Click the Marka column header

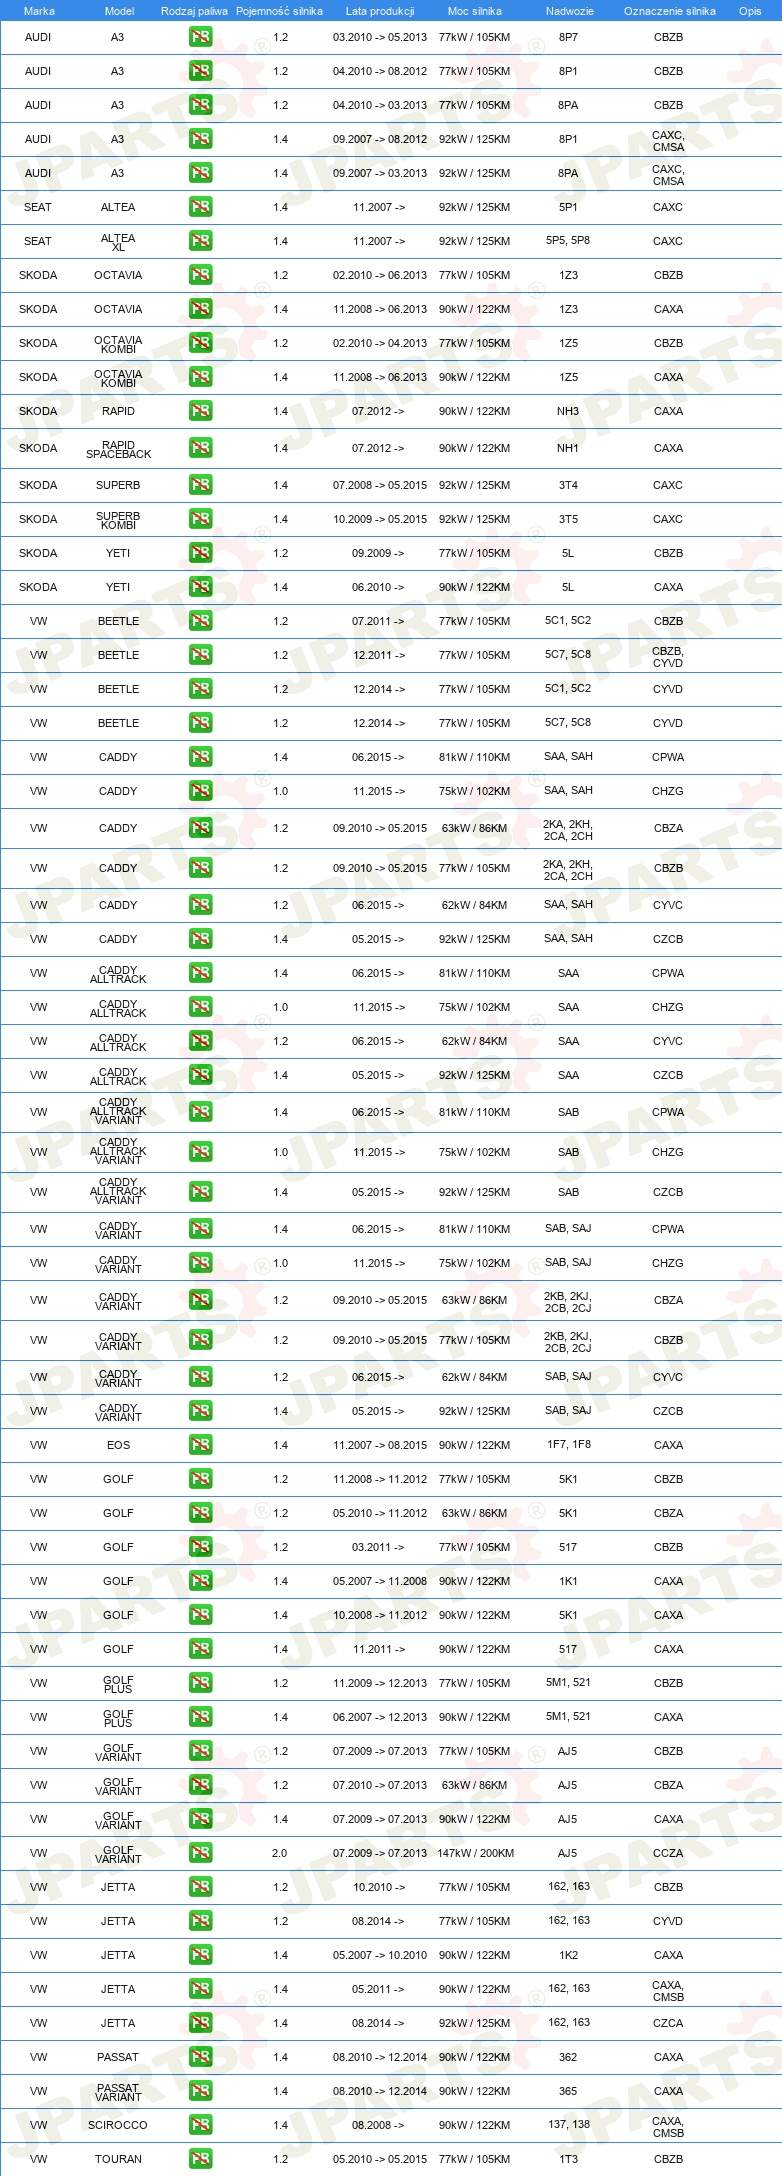click(x=39, y=11)
